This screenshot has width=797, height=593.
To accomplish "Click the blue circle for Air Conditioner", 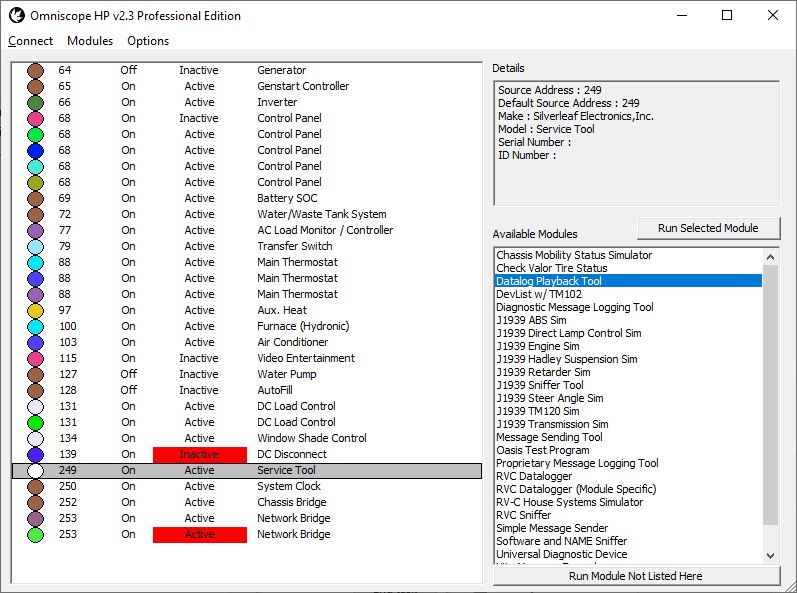I will 36,342.
